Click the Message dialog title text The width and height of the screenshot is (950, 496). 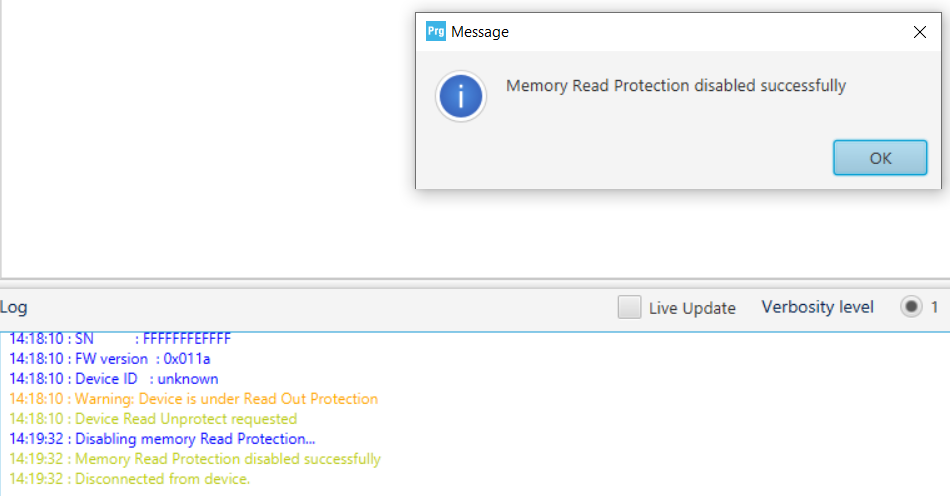coord(480,32)
